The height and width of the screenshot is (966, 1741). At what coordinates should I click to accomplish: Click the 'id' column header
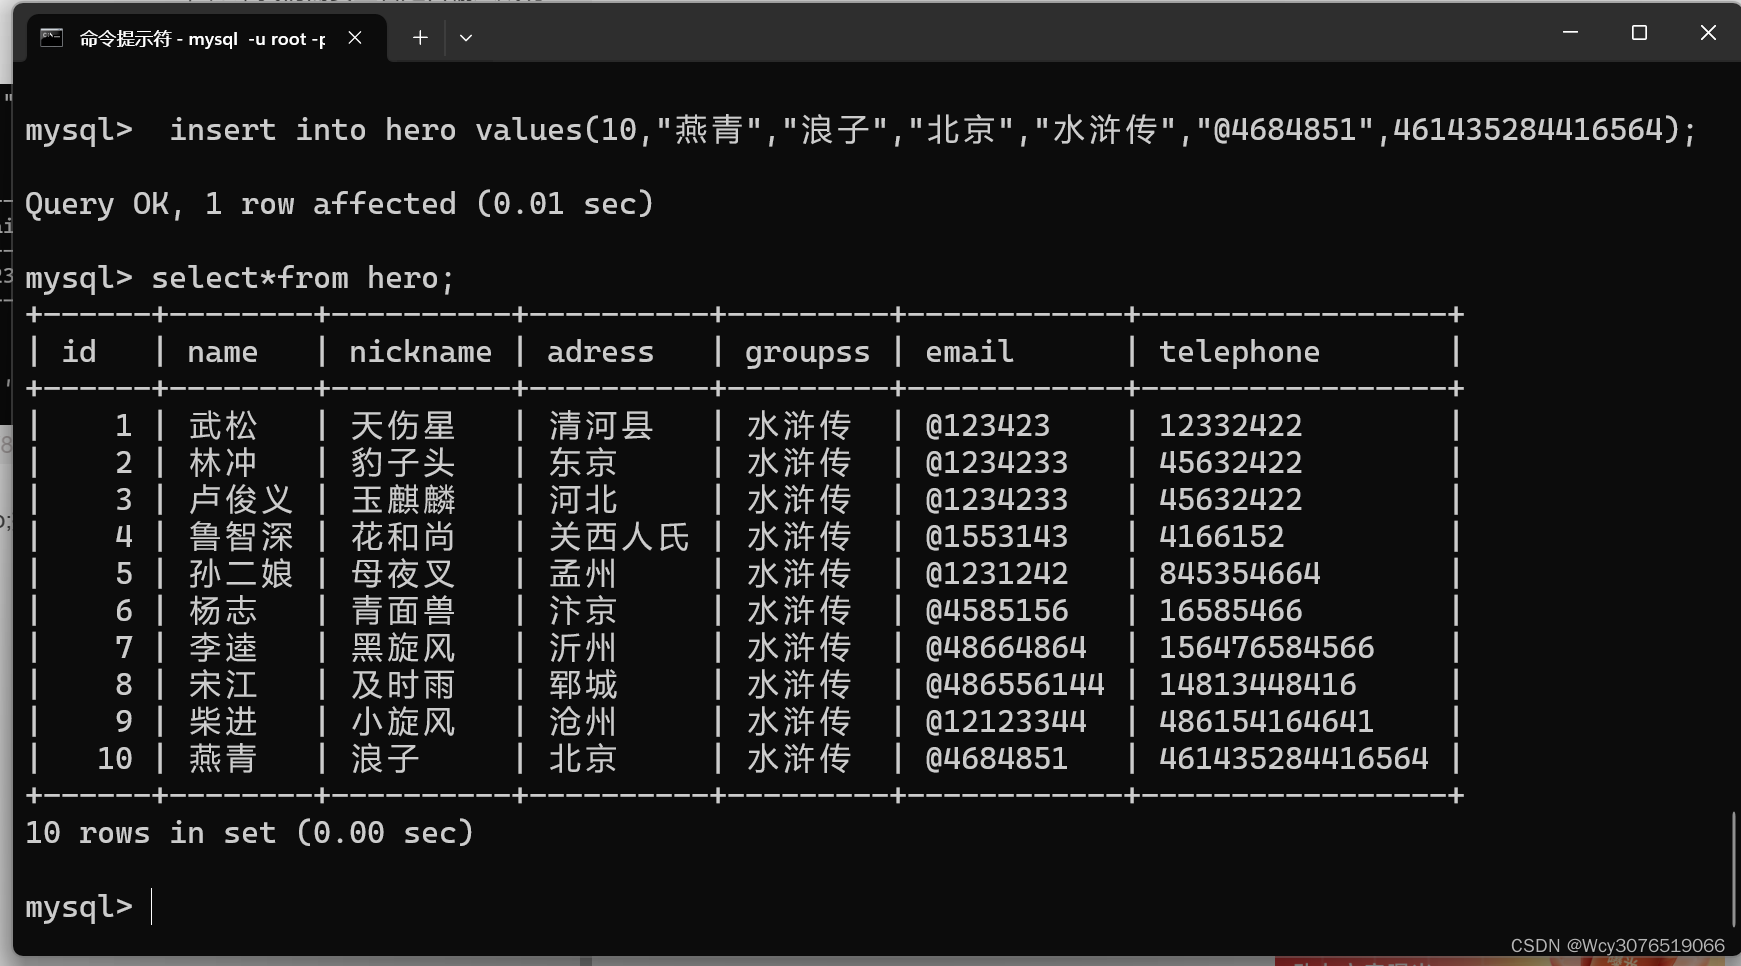(79, 352)
